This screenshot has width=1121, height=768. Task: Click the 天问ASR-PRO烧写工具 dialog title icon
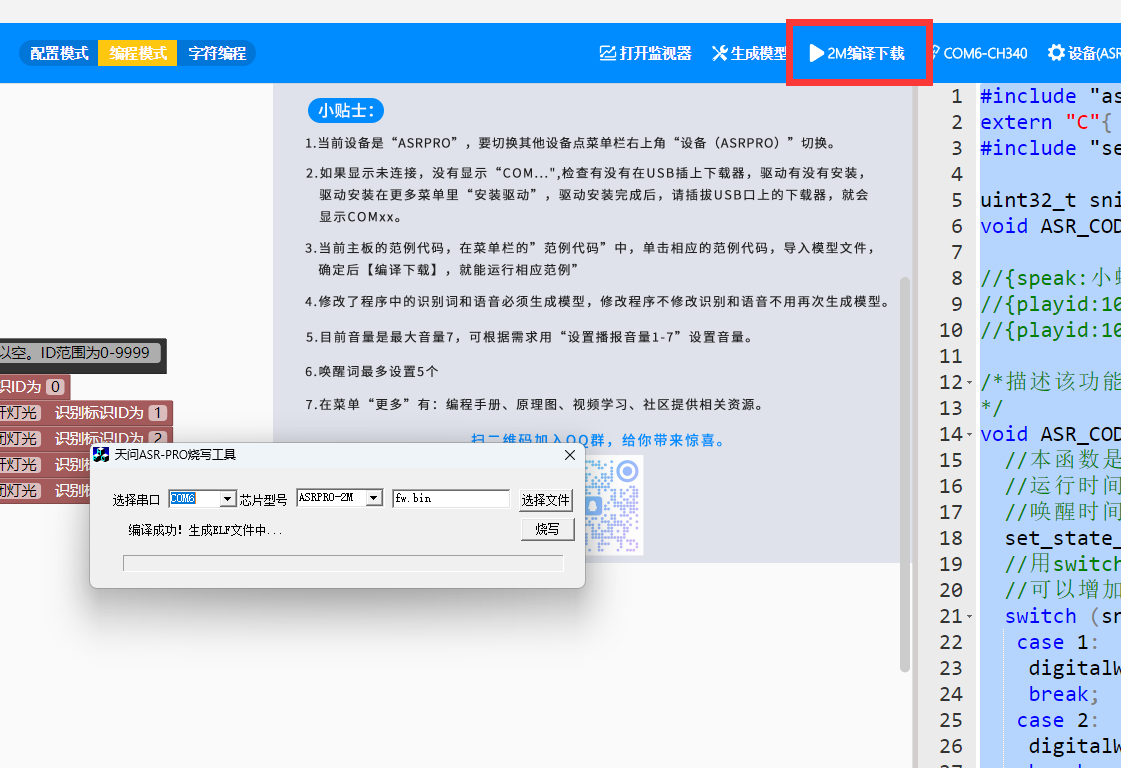(x=101, y=455)
